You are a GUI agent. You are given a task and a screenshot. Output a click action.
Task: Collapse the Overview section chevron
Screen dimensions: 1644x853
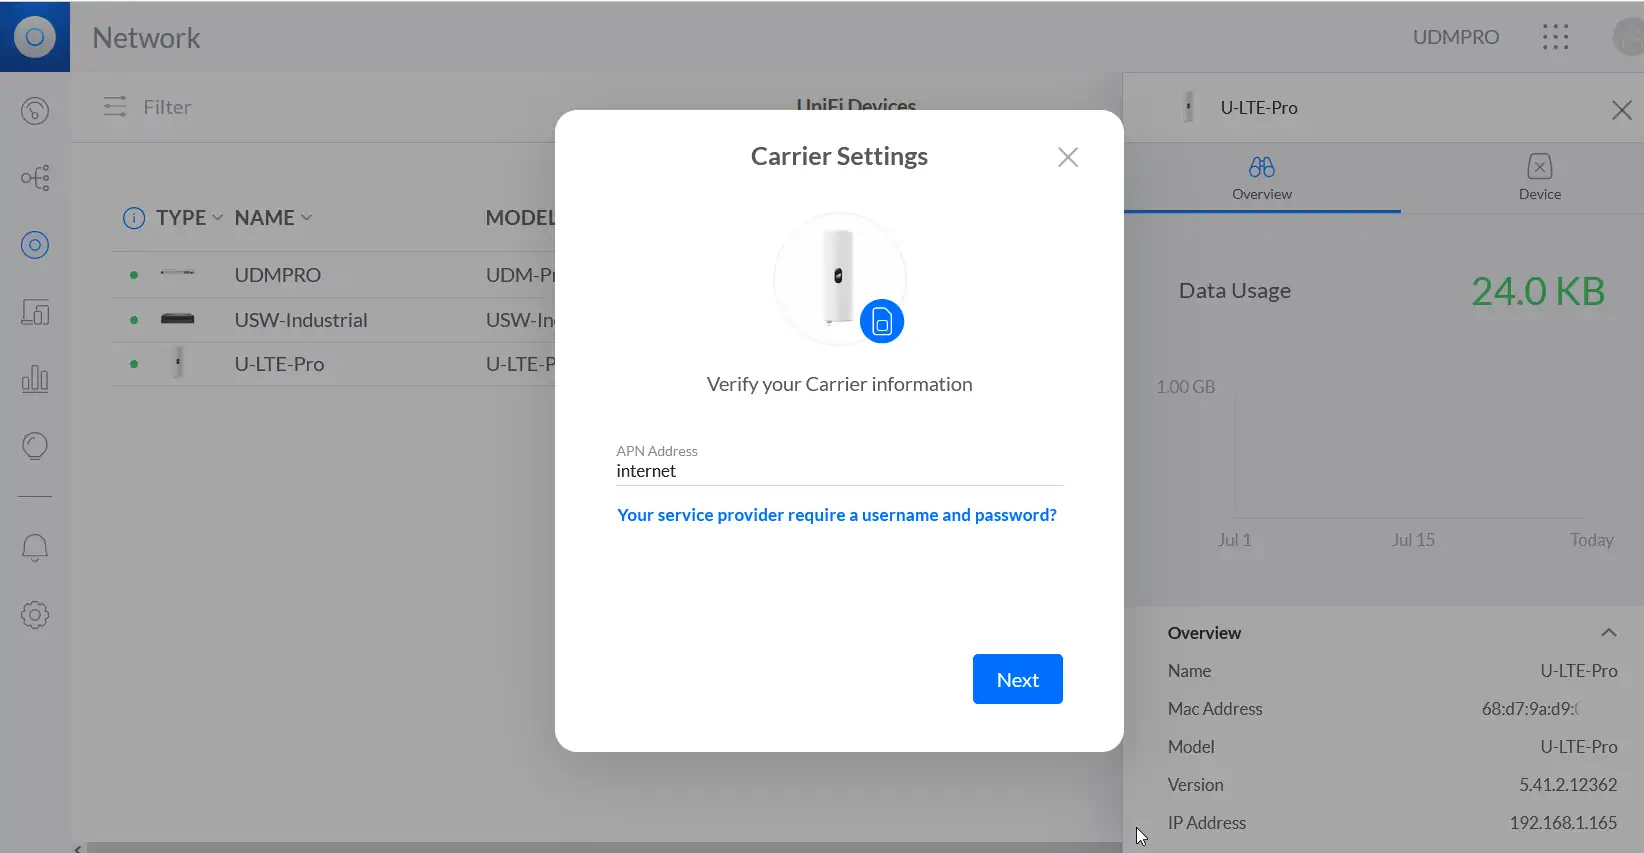[1608, 633]
